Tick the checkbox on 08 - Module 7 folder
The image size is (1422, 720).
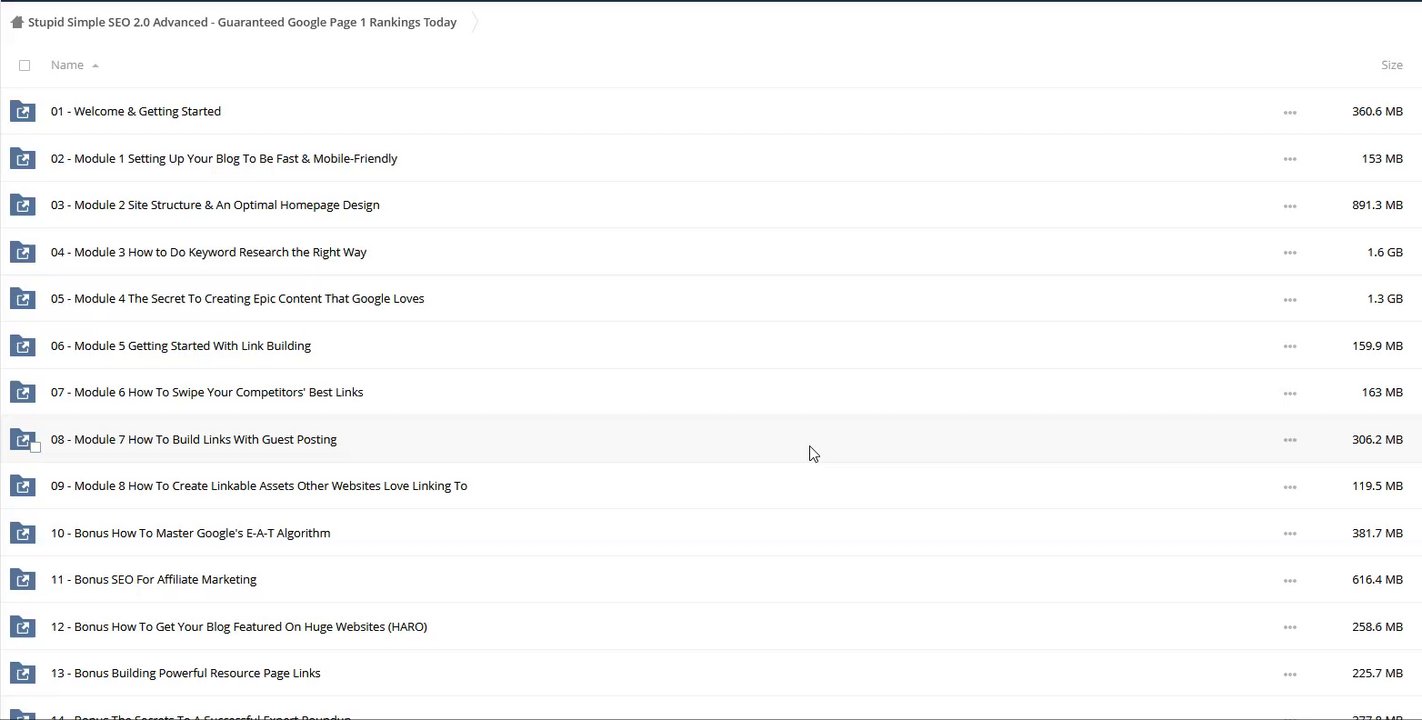[35, 447]
